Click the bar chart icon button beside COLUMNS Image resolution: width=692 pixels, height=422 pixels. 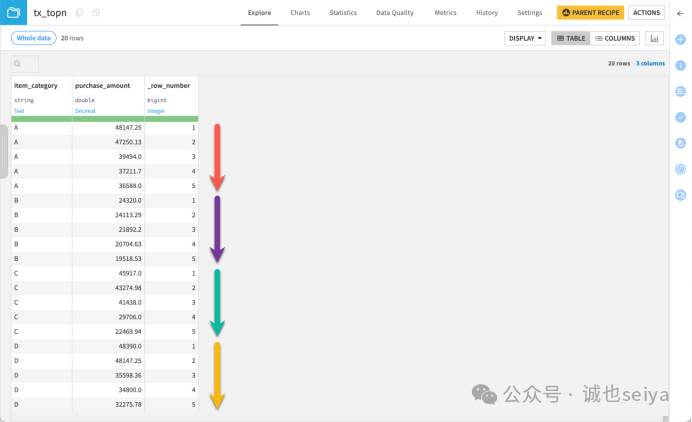(654, 38)
